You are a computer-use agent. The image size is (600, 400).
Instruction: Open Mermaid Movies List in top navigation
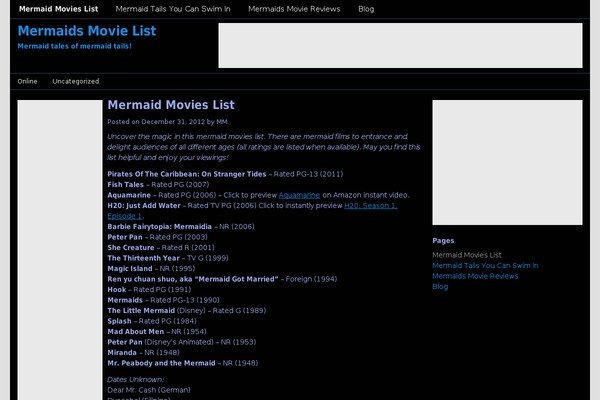tap(59, 9)
